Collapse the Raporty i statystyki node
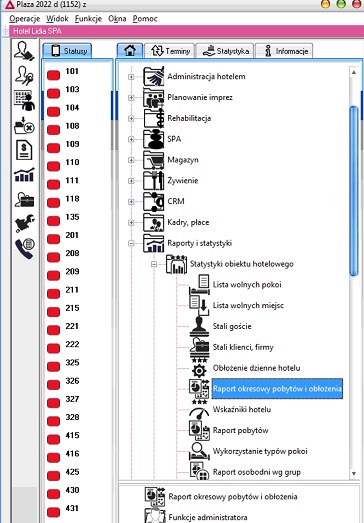Screen dimensions: 364x523 pyautogui.click(x=131, y=243)
